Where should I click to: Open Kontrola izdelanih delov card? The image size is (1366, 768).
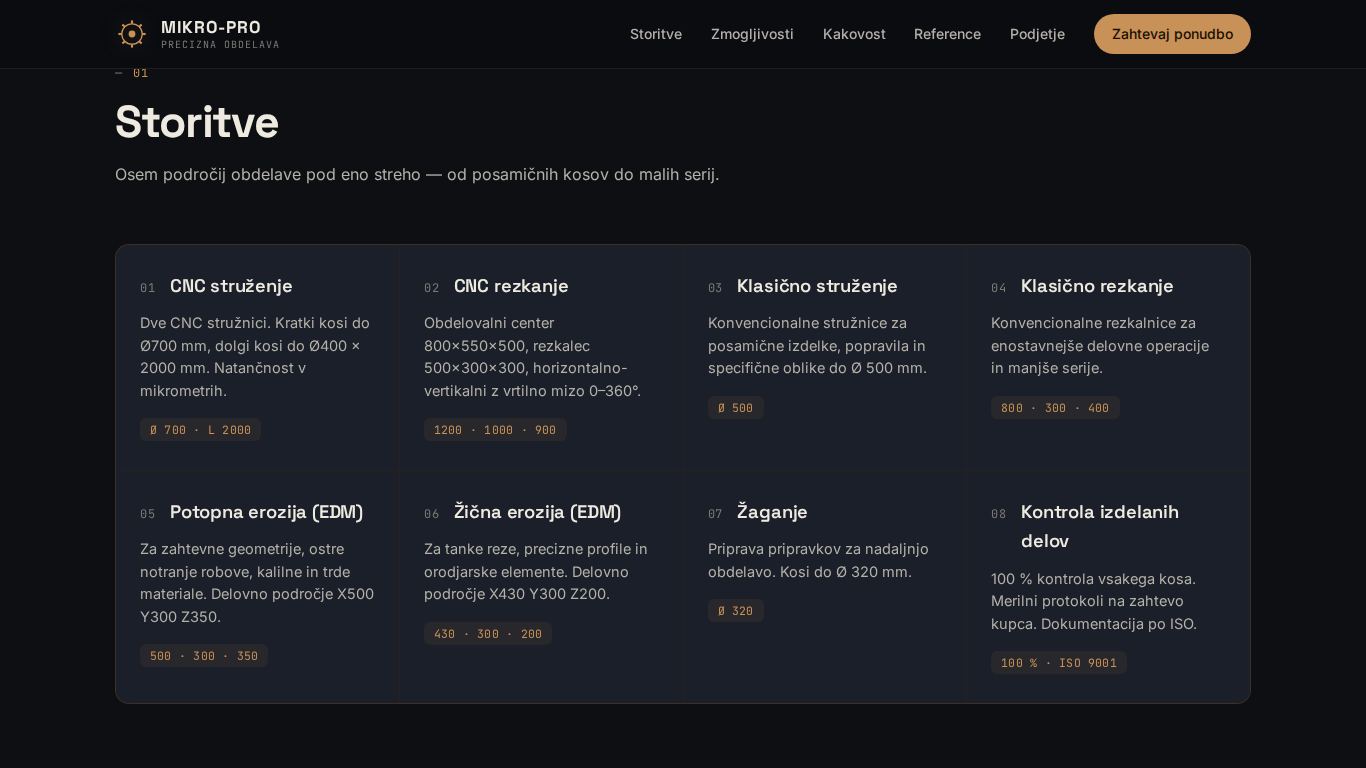(x=1099, y=526)
